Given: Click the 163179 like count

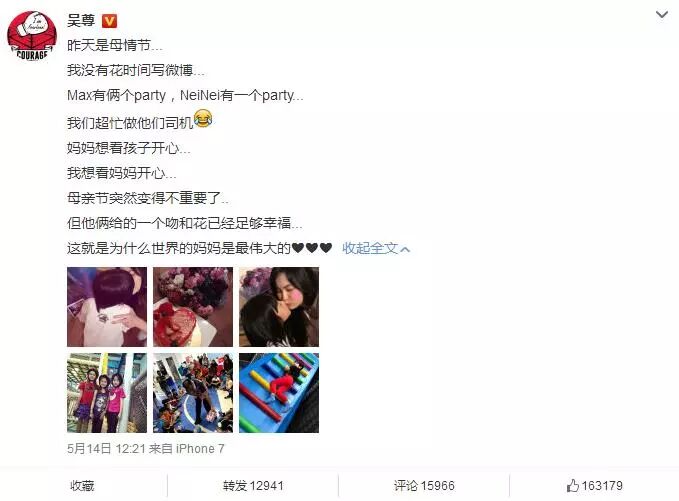Looking at the screenshot, I should click(x=602, y=486).
